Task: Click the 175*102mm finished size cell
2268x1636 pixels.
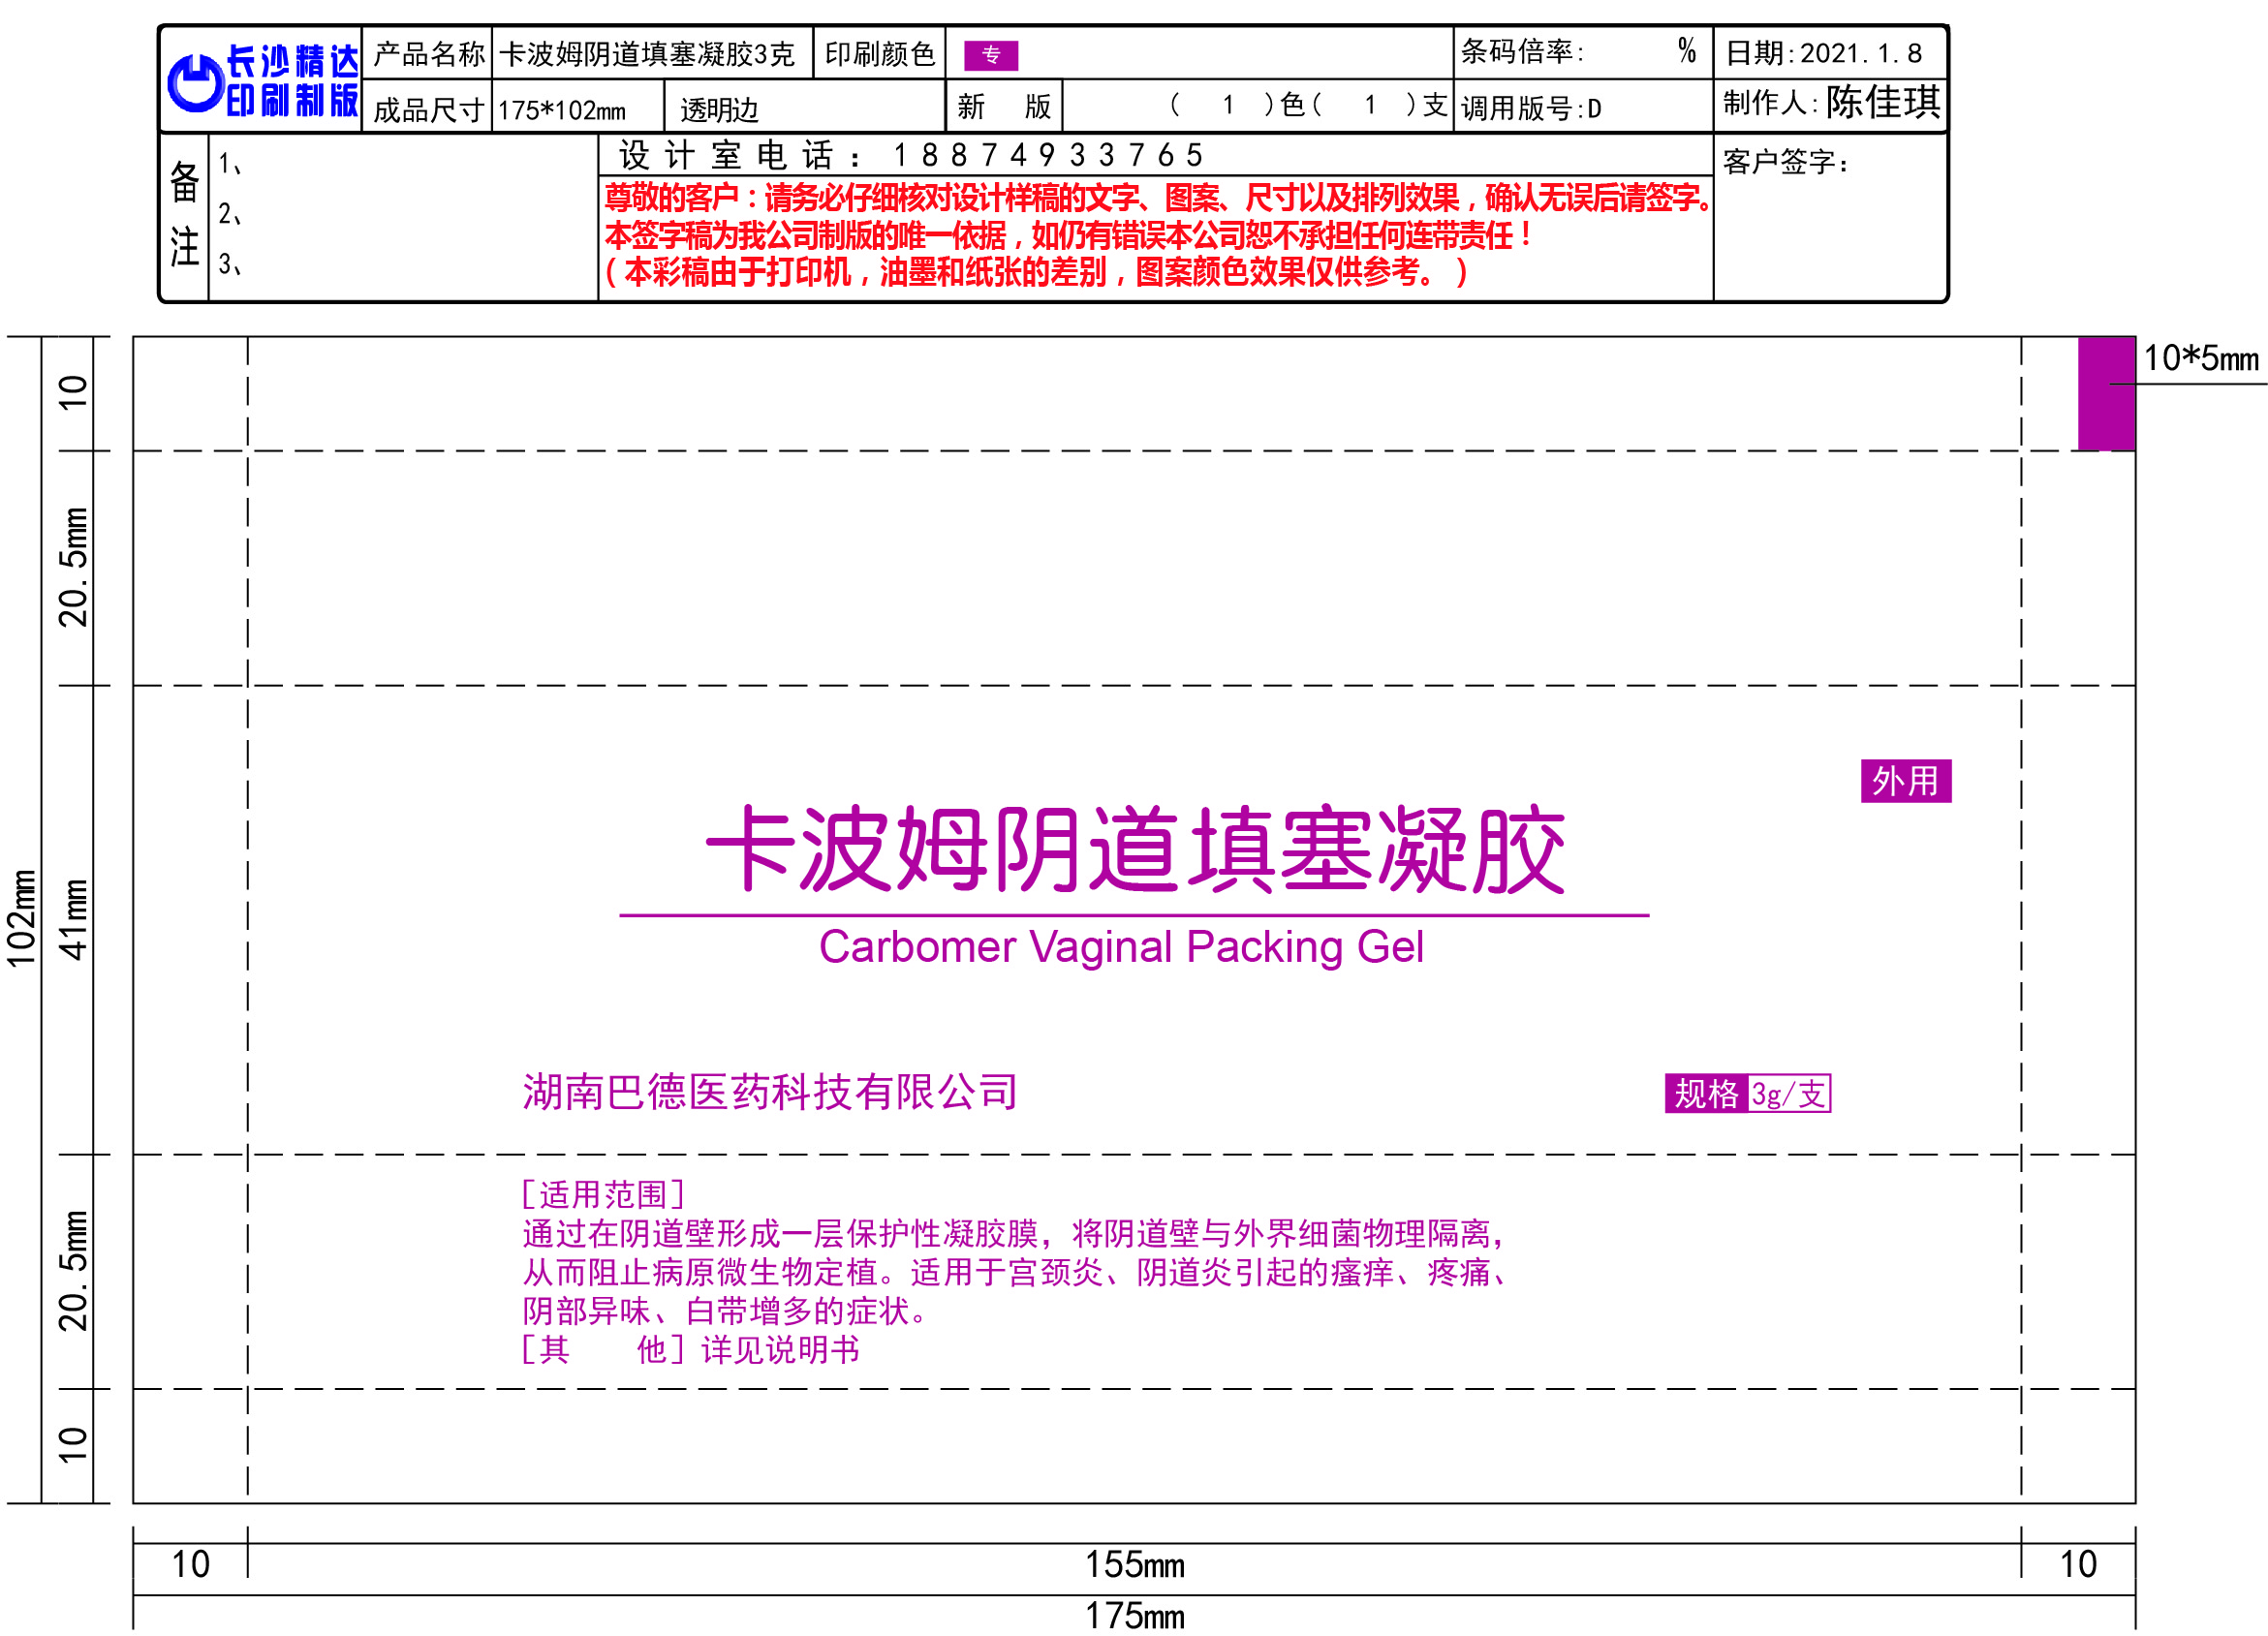Action: [562, 110]
